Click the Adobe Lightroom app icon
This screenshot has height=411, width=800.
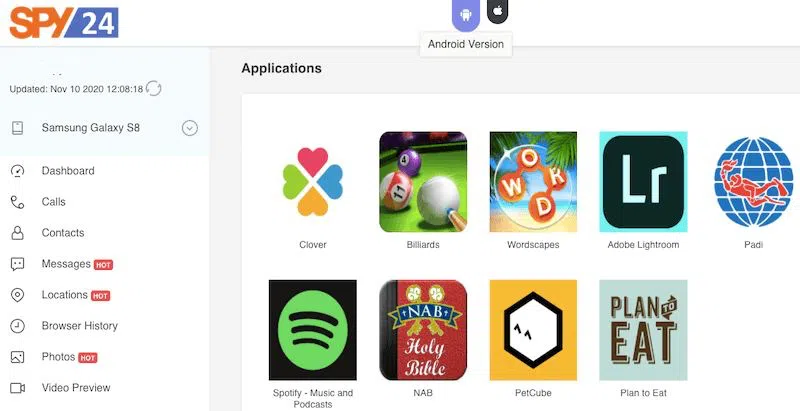click(x=643, y=182)
